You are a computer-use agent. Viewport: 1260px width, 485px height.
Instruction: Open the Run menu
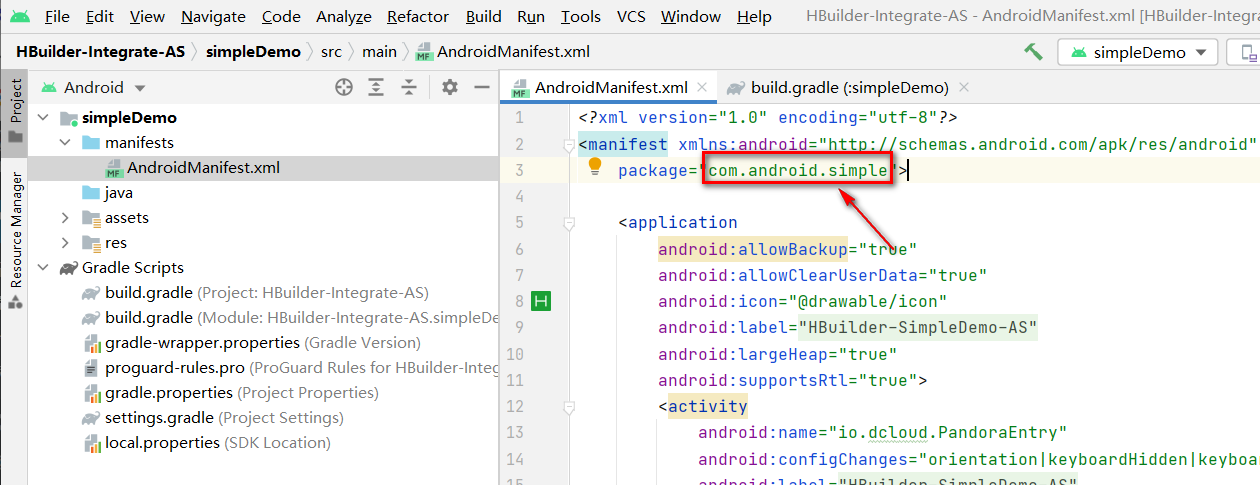[x=531, y=17]
